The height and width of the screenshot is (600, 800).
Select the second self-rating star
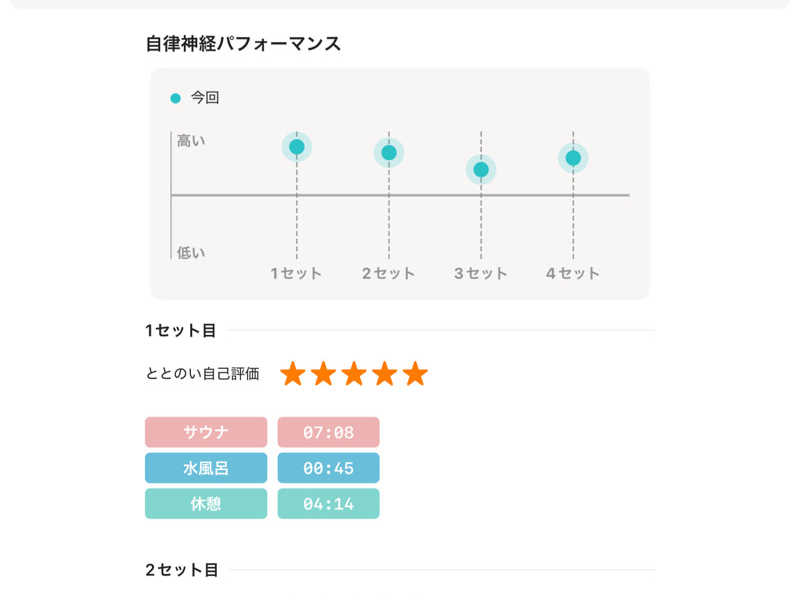[323, 374]
